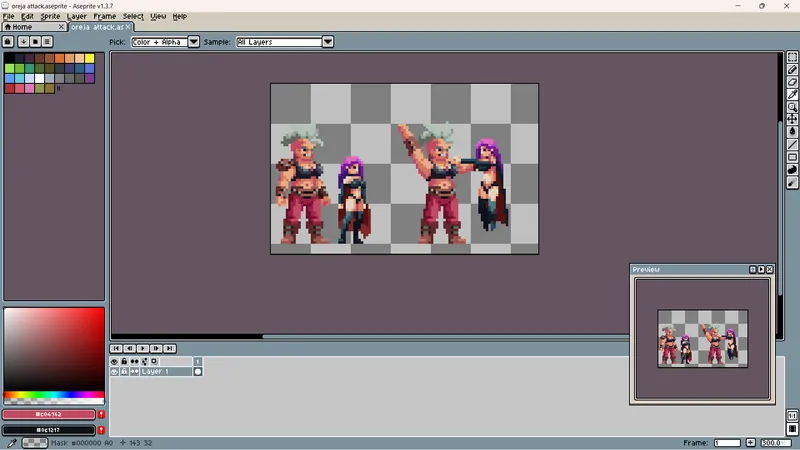Select the Move tool

point(792,119)
